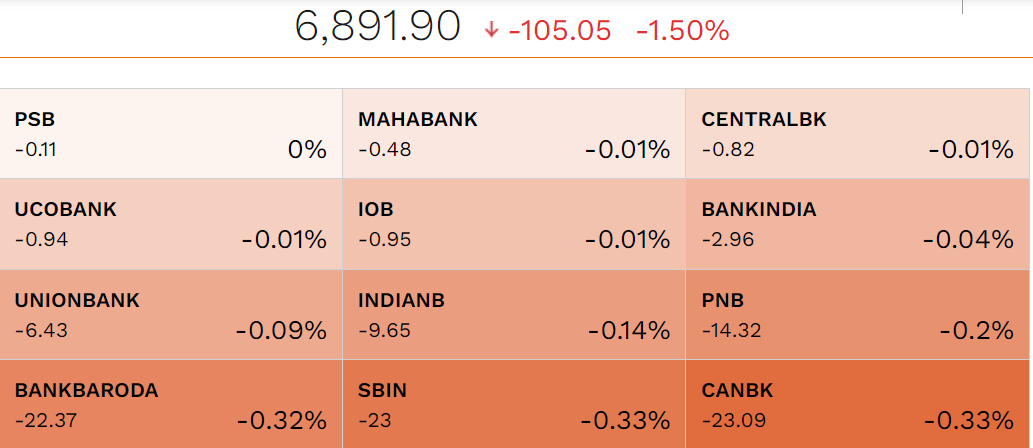Viewport: 1033px width, 448px height.
Task: Click the -1.50% index percentage change
Action: click(x=682, y=31)
